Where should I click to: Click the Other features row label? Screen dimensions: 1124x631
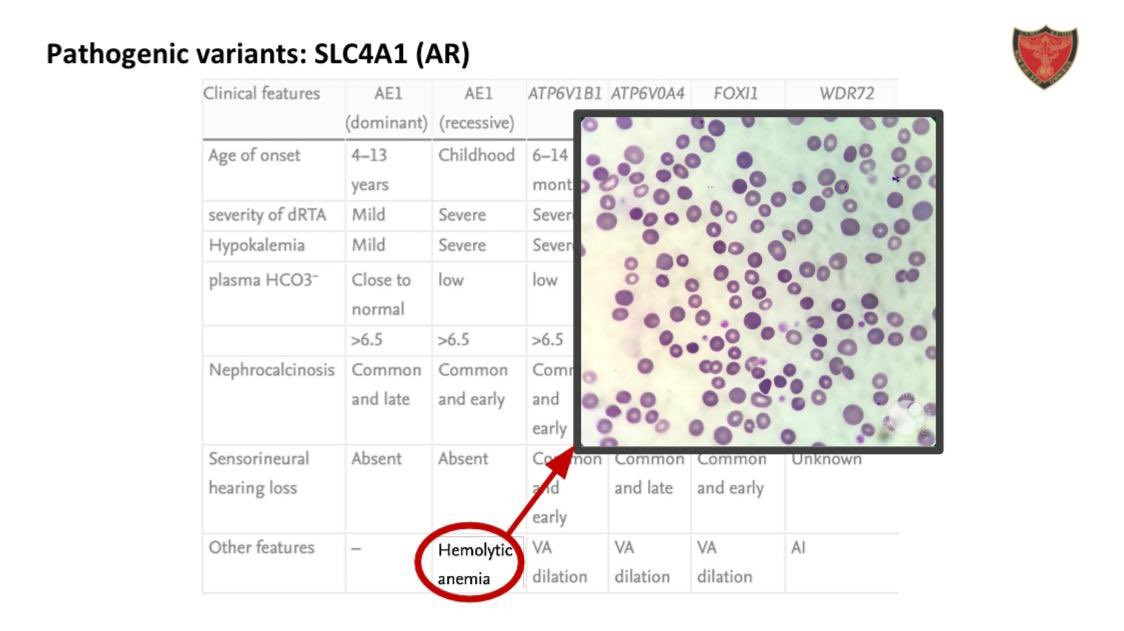click(261, 548)
